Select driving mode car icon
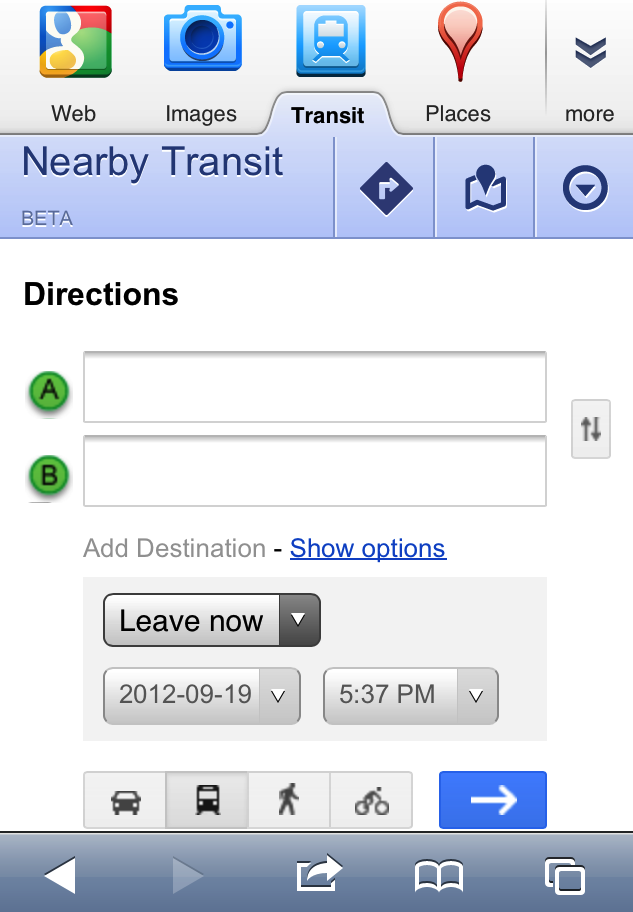 pos(125,800)
